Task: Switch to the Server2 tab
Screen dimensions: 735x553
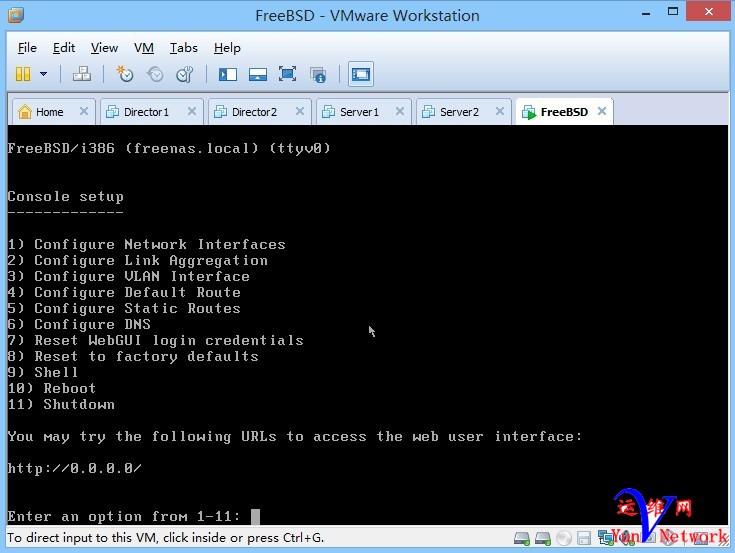Action: coord(457,112)
